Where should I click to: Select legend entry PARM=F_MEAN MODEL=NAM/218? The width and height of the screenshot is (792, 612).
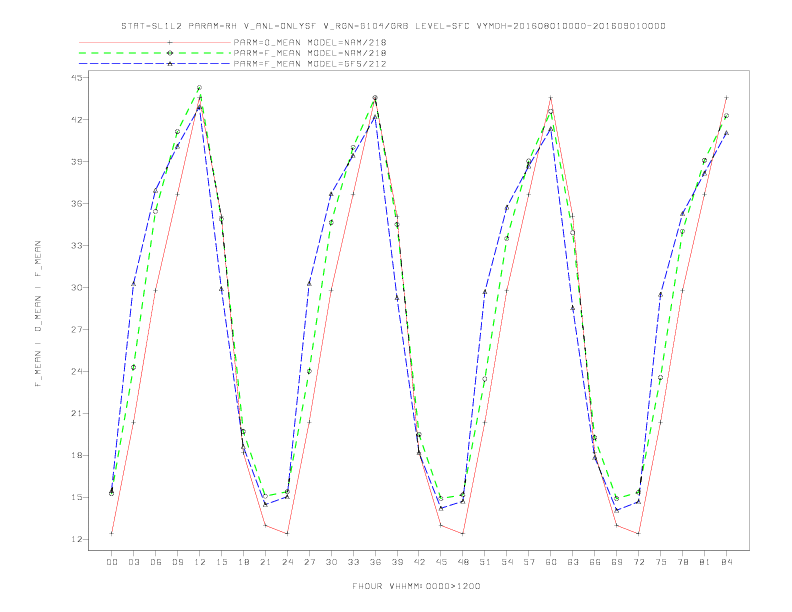[310, 53]
